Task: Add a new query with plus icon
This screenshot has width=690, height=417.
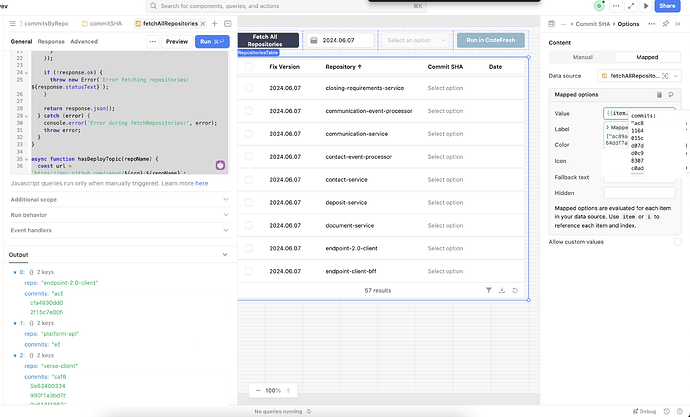Action: tap(215, 24)
